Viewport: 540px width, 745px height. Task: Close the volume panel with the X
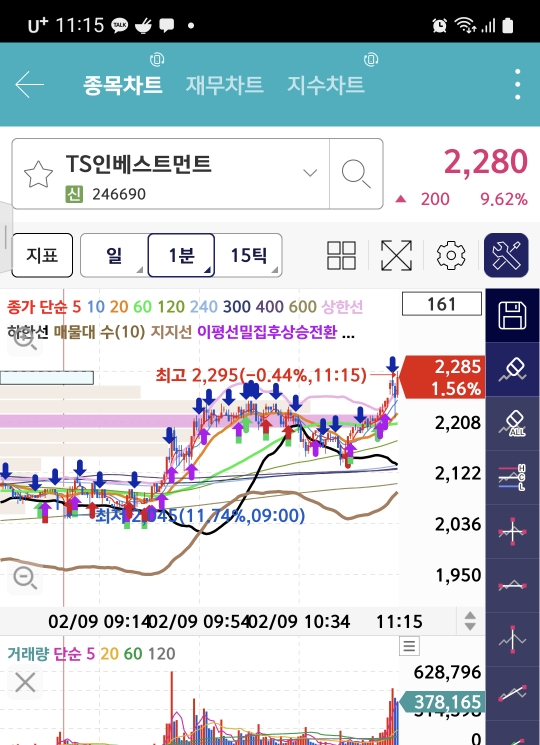tap(25, 683)
